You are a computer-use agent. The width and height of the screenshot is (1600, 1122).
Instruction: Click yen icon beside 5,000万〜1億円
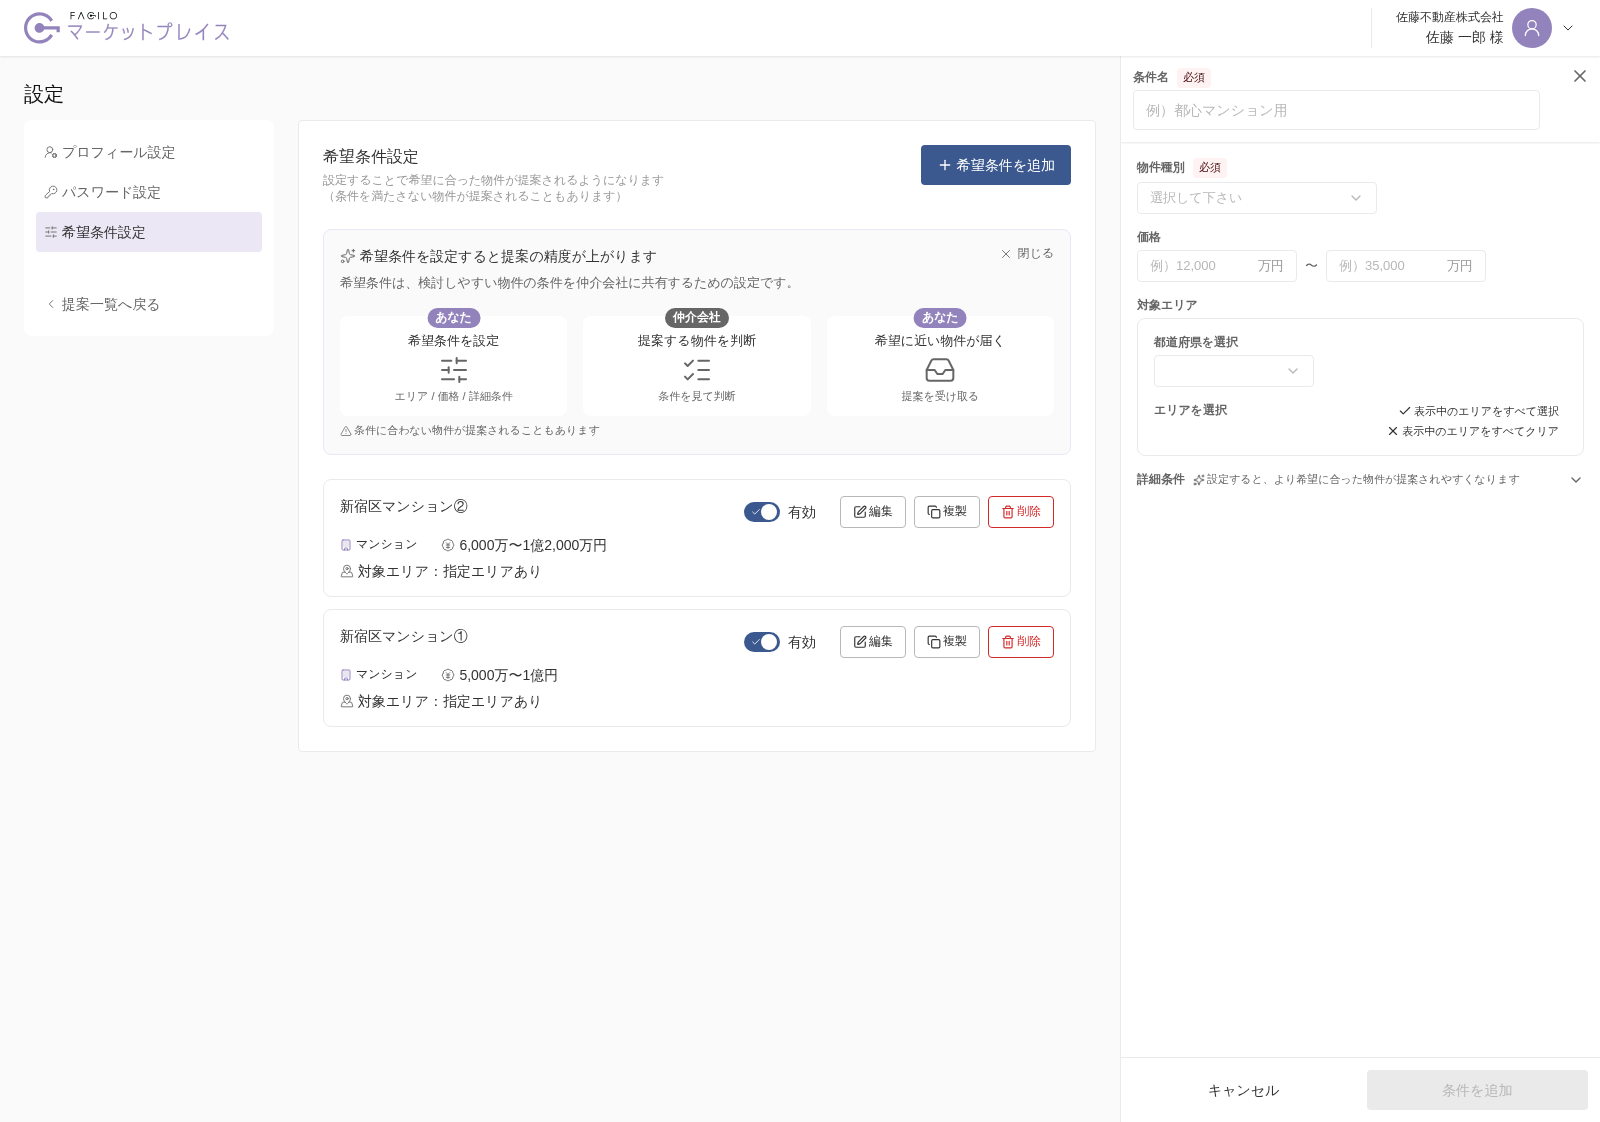pos(448,675)
